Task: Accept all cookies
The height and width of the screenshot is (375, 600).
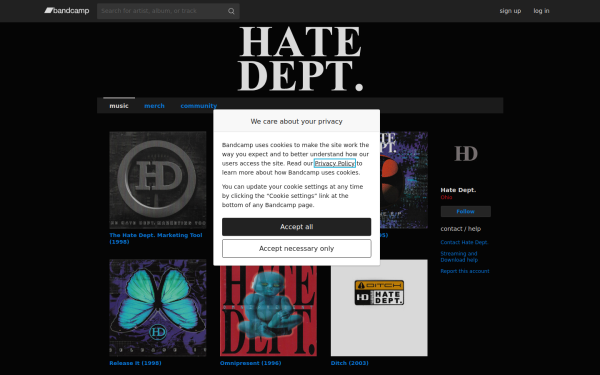Action: (297, 227)
